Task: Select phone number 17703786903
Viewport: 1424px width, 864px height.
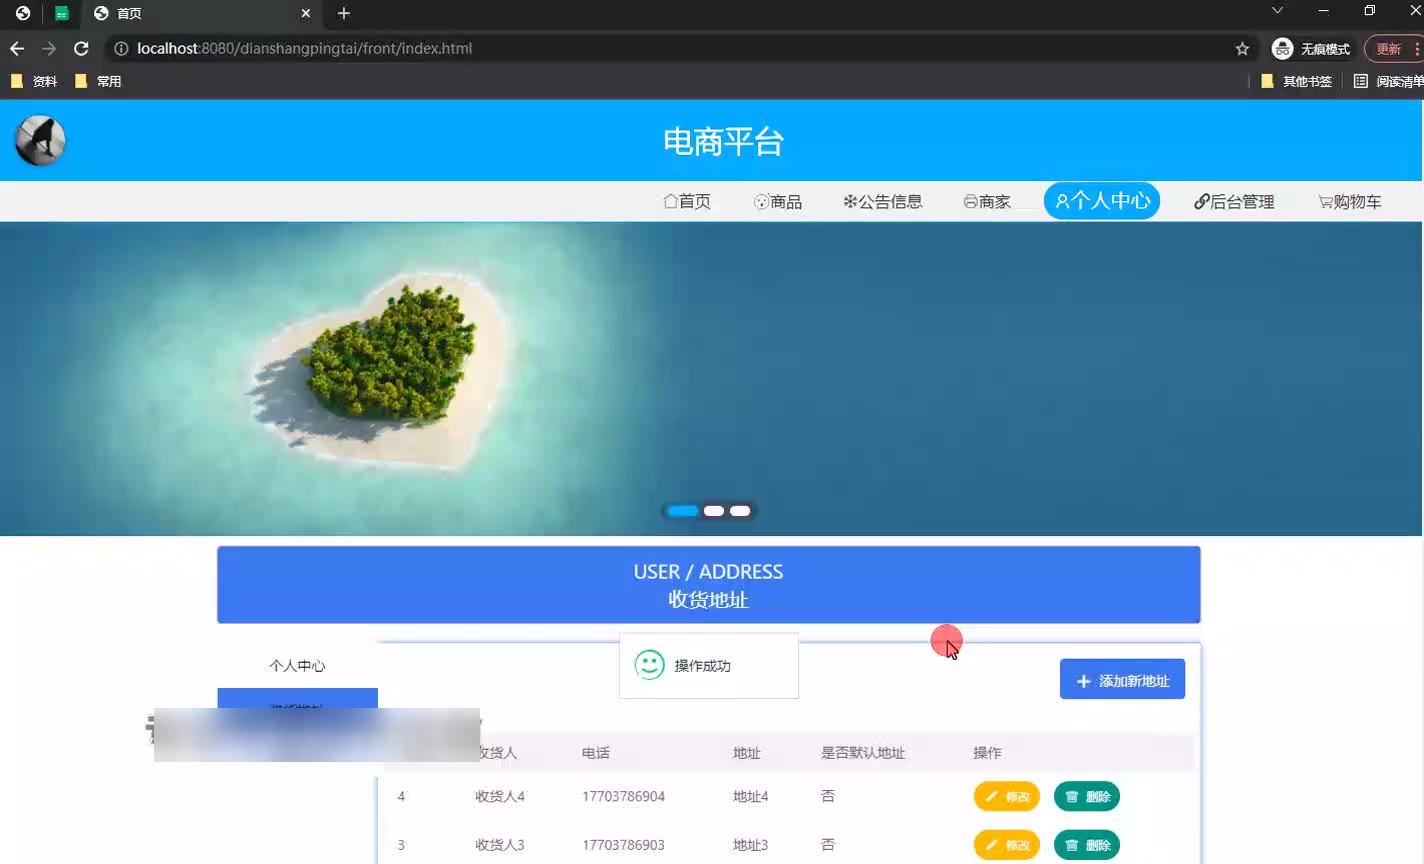Action: point(624,845)
